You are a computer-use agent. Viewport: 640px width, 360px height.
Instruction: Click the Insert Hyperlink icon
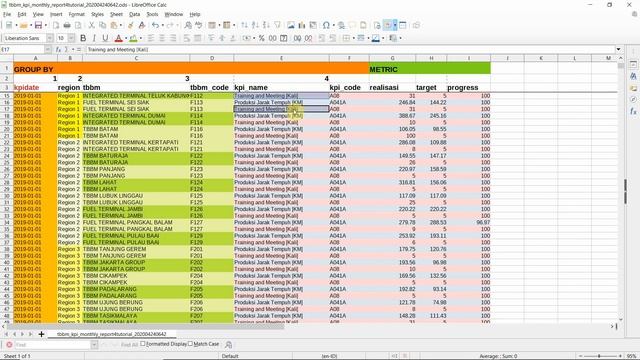[x=341, y=25]
